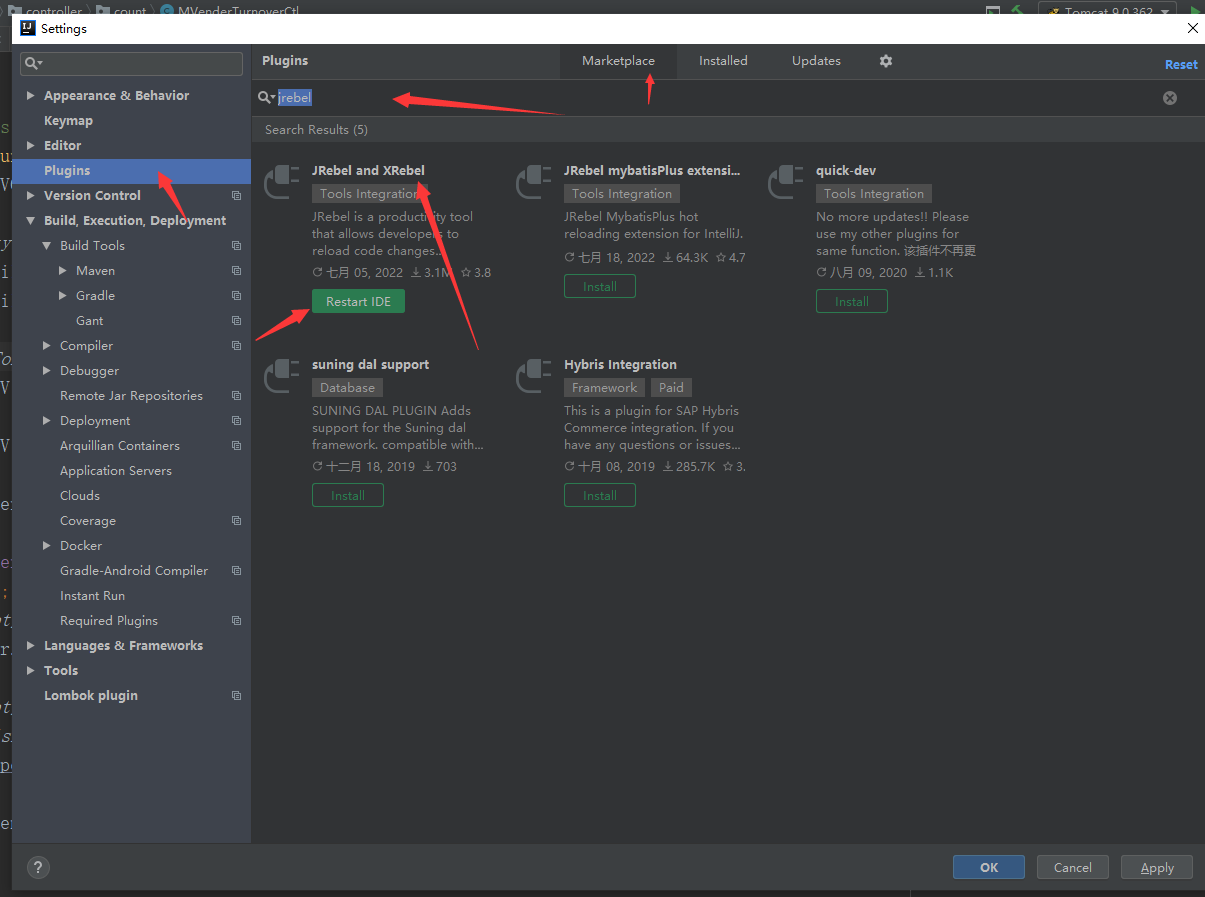The height and width of the screenshot is (897, 1205).
Task: Click the Apply button
Action: [x=1157, y=867]
